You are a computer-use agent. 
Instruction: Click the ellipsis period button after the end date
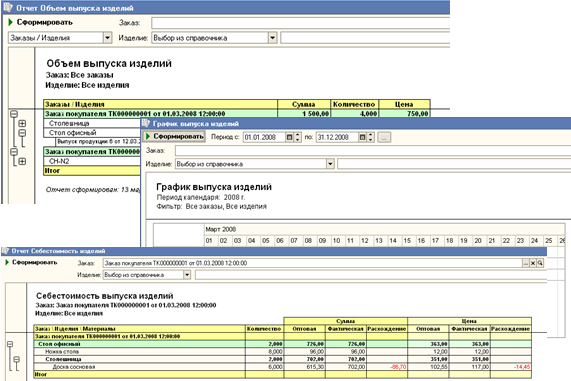point(384,137)
